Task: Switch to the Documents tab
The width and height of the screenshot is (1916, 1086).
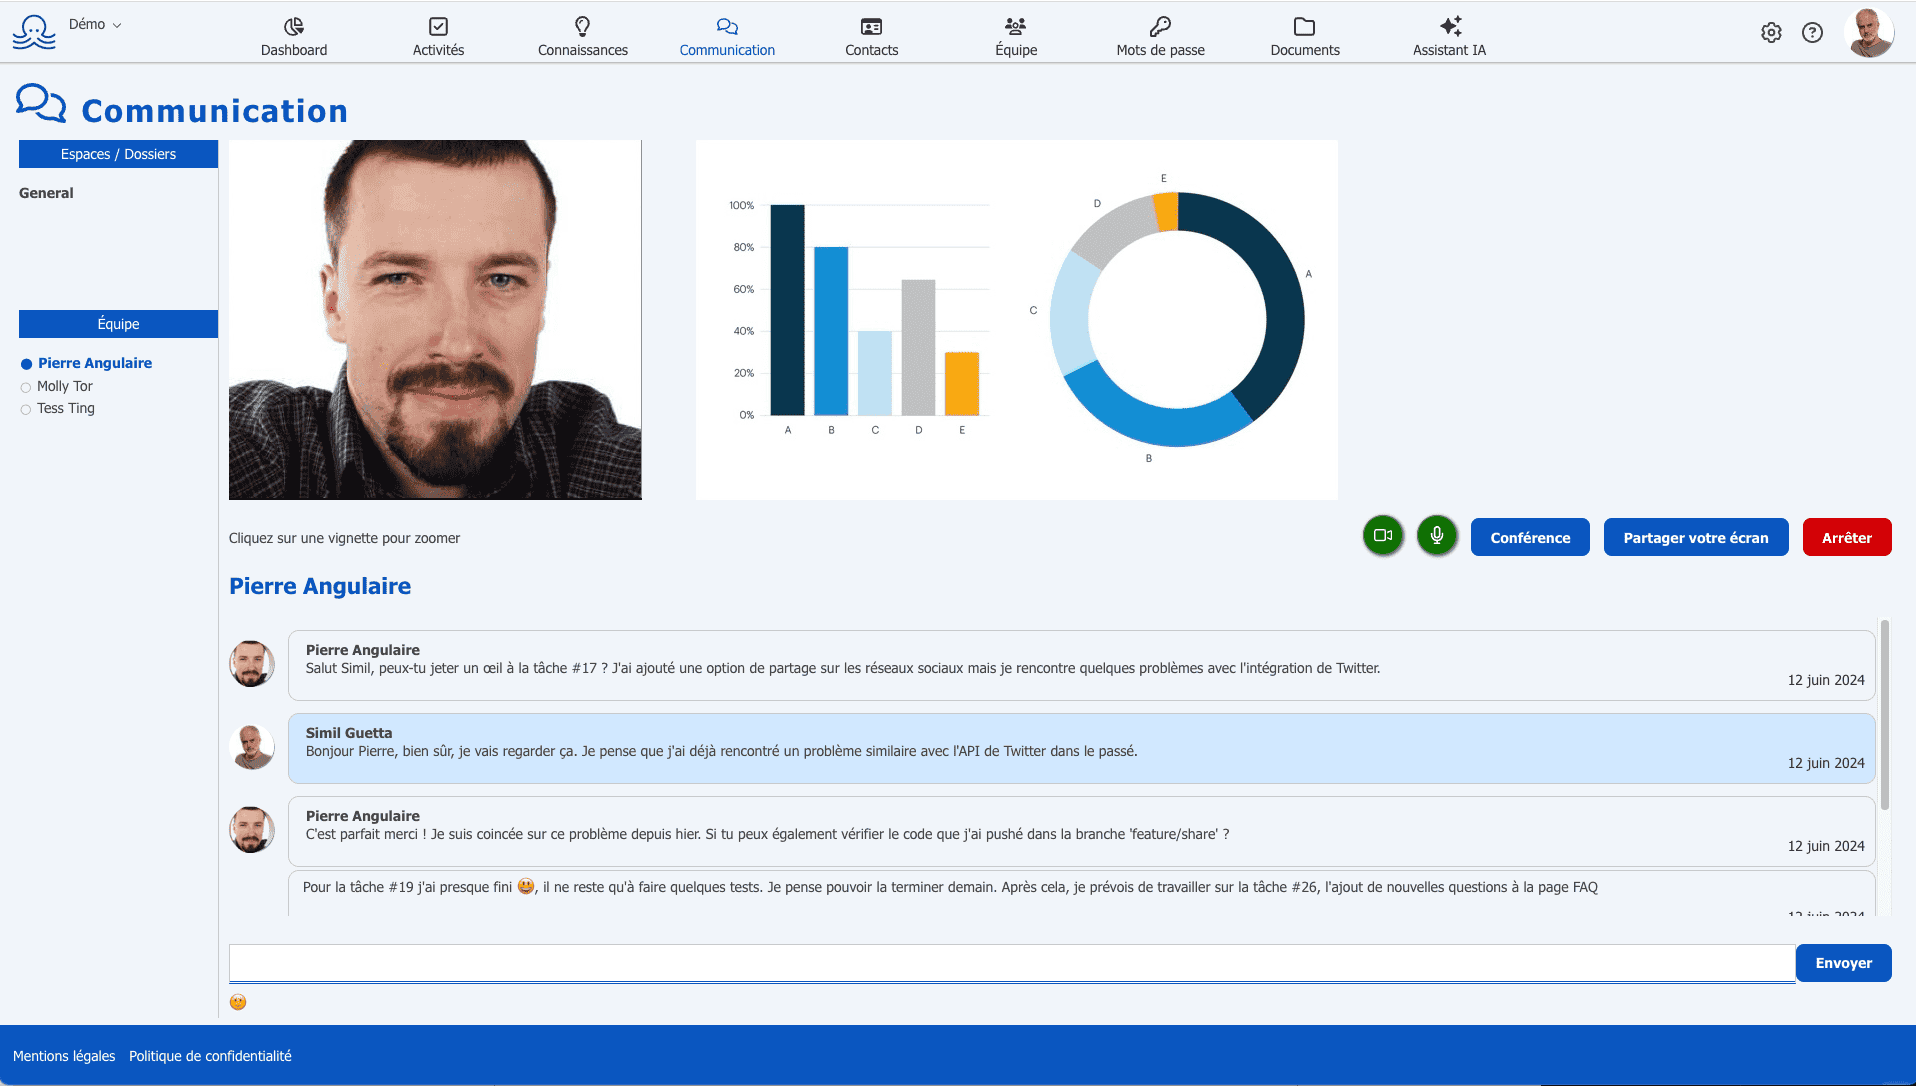Action: pos(1305,37)
